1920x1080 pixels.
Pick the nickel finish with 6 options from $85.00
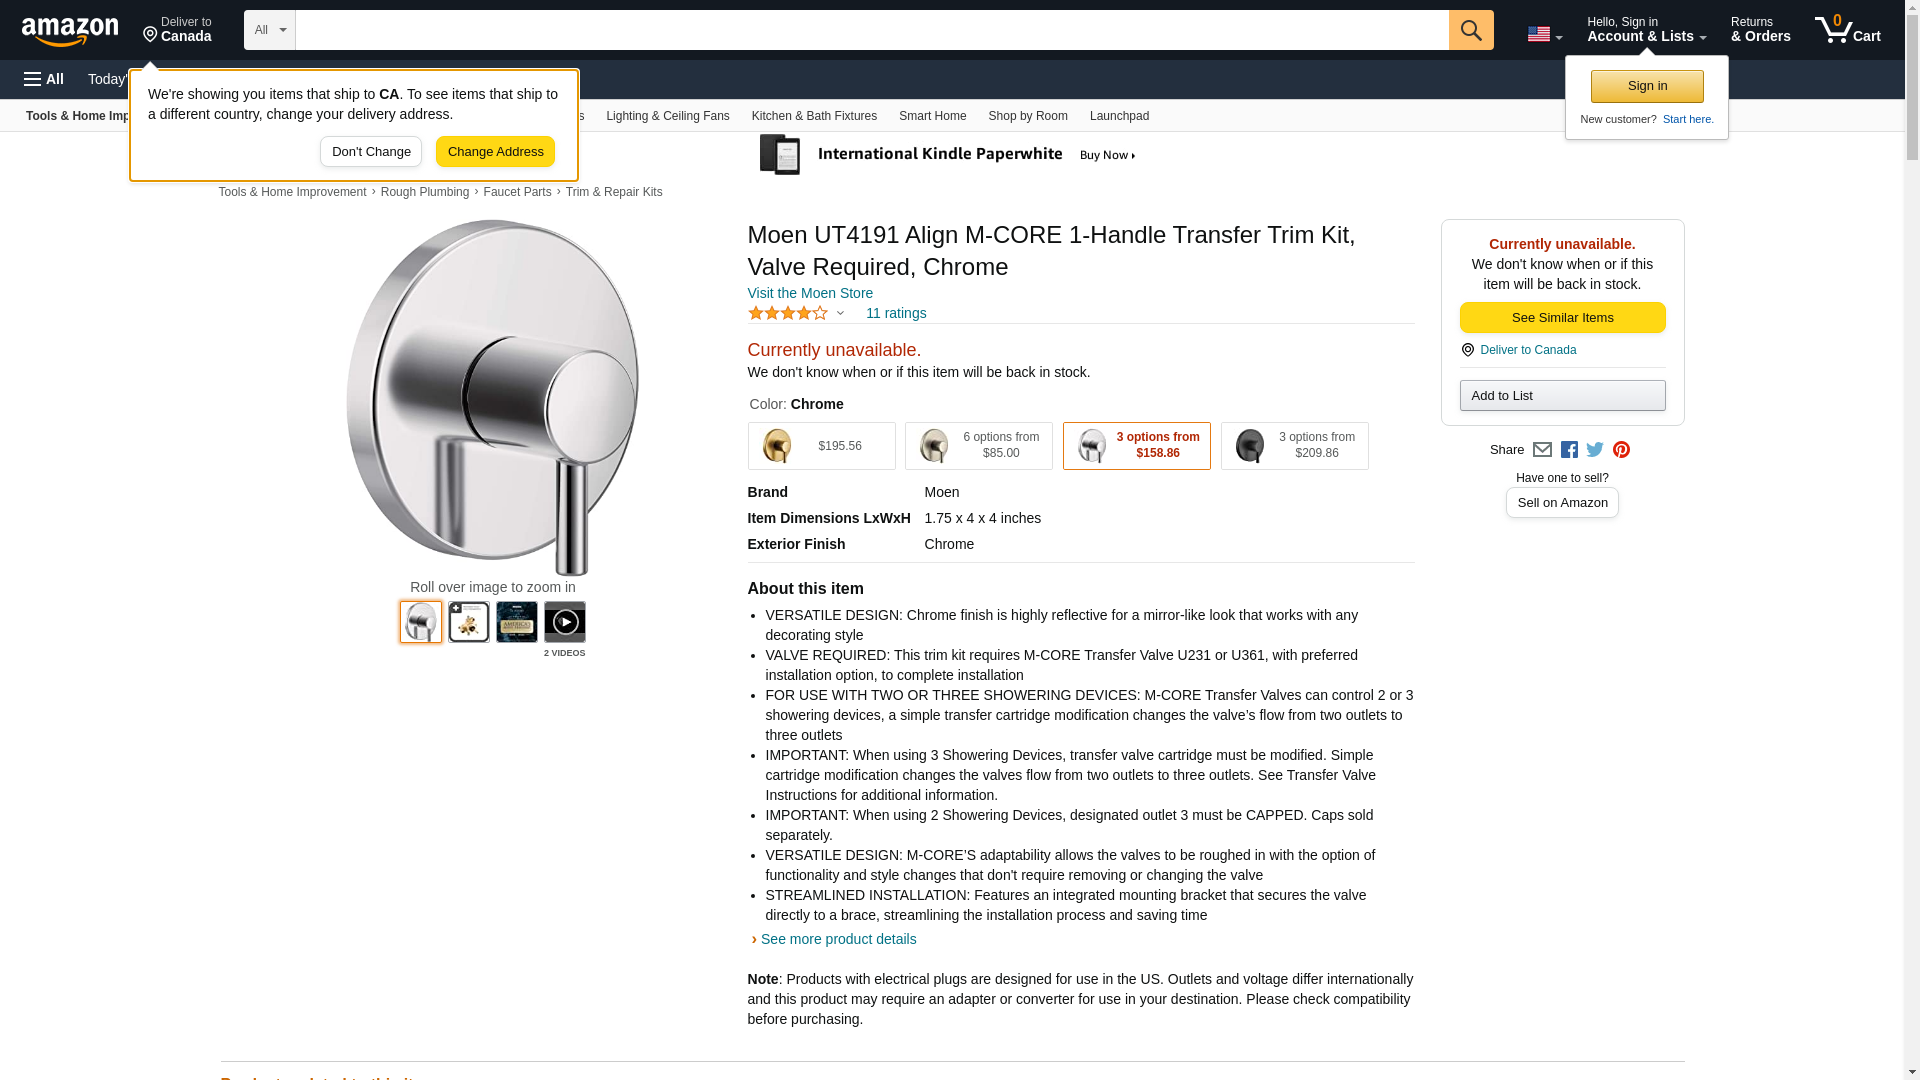point(978,446)
